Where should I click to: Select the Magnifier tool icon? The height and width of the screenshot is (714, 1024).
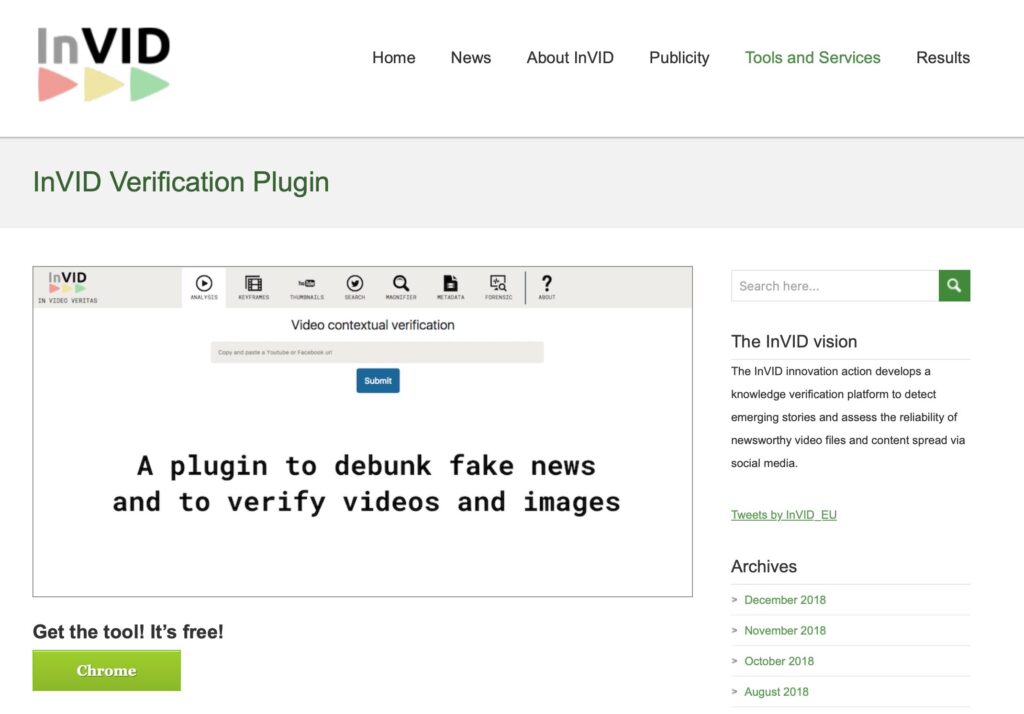[400, 286]
